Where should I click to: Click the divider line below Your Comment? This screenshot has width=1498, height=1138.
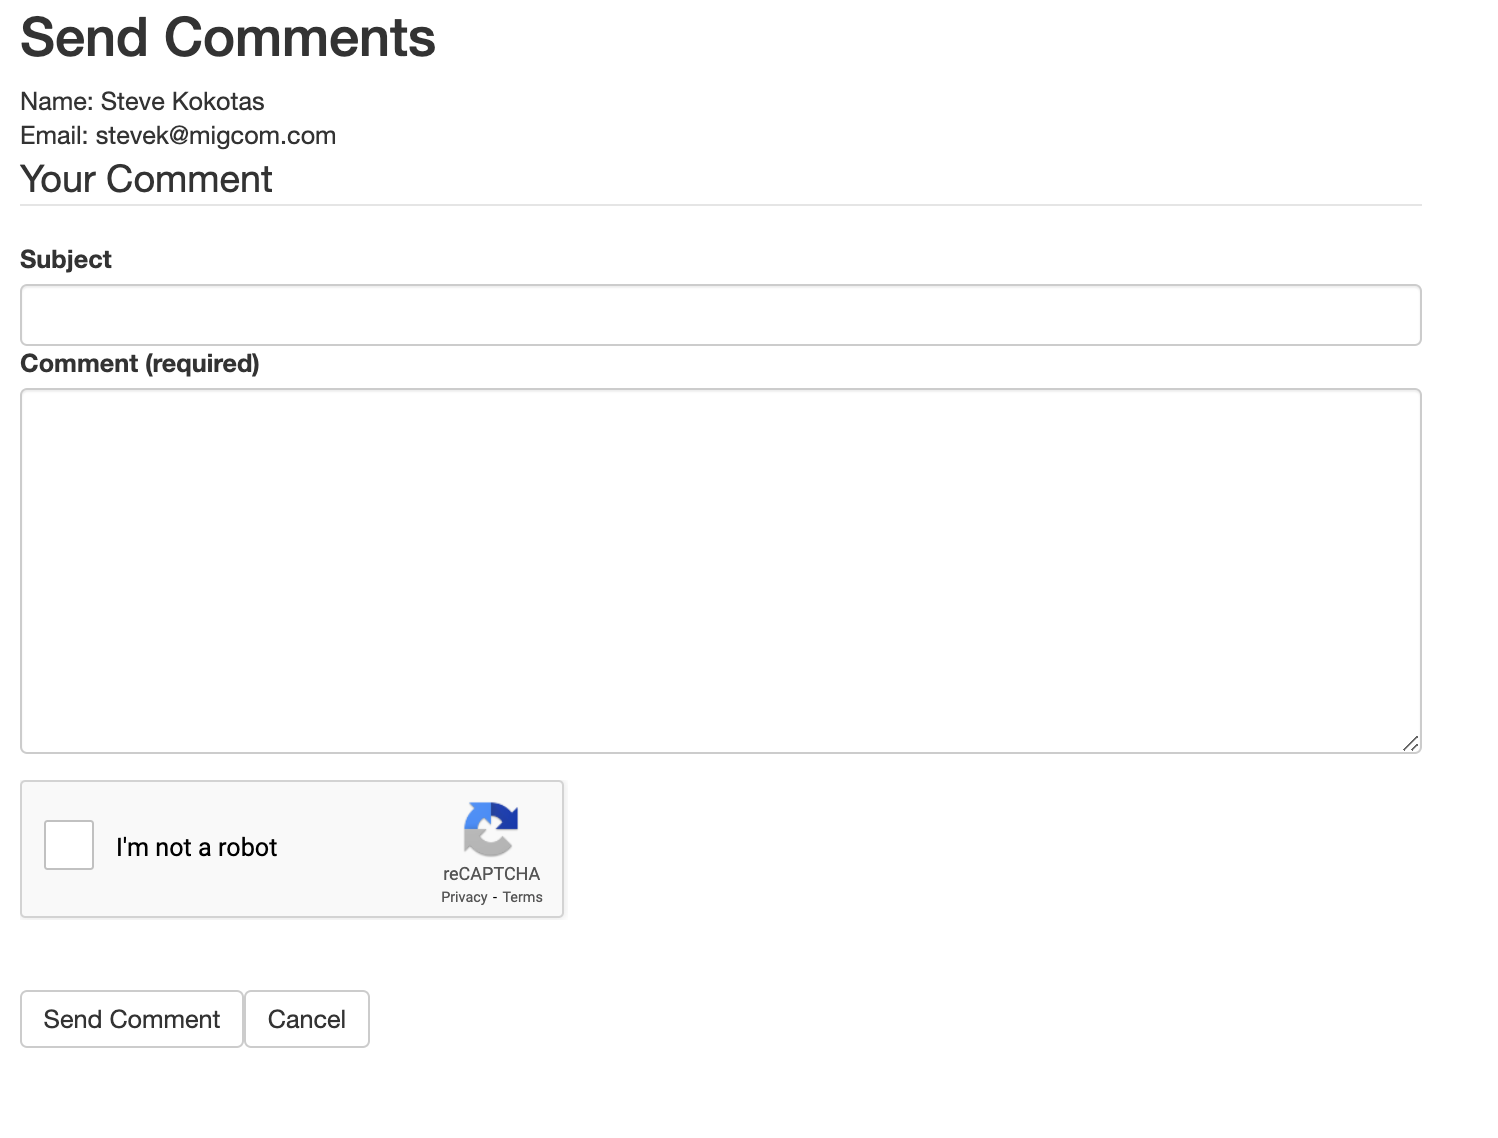pyautogui.click(x=720, y=205)
